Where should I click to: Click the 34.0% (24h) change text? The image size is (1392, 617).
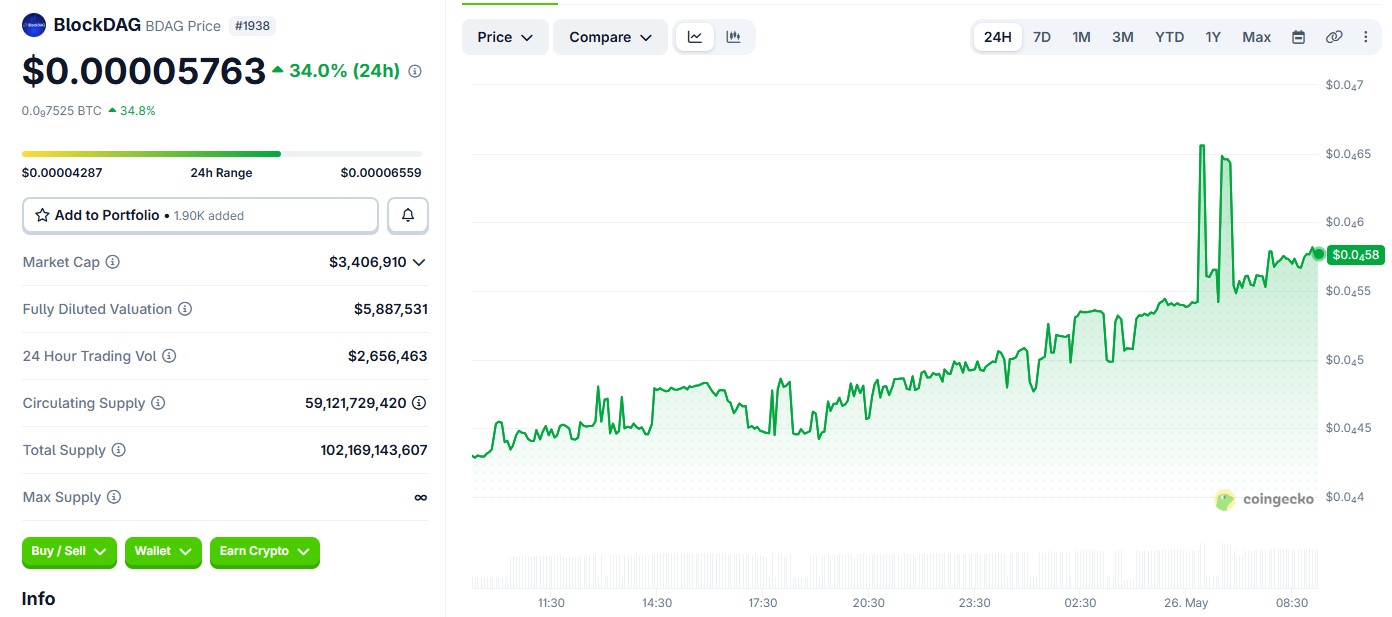point(344,71)
